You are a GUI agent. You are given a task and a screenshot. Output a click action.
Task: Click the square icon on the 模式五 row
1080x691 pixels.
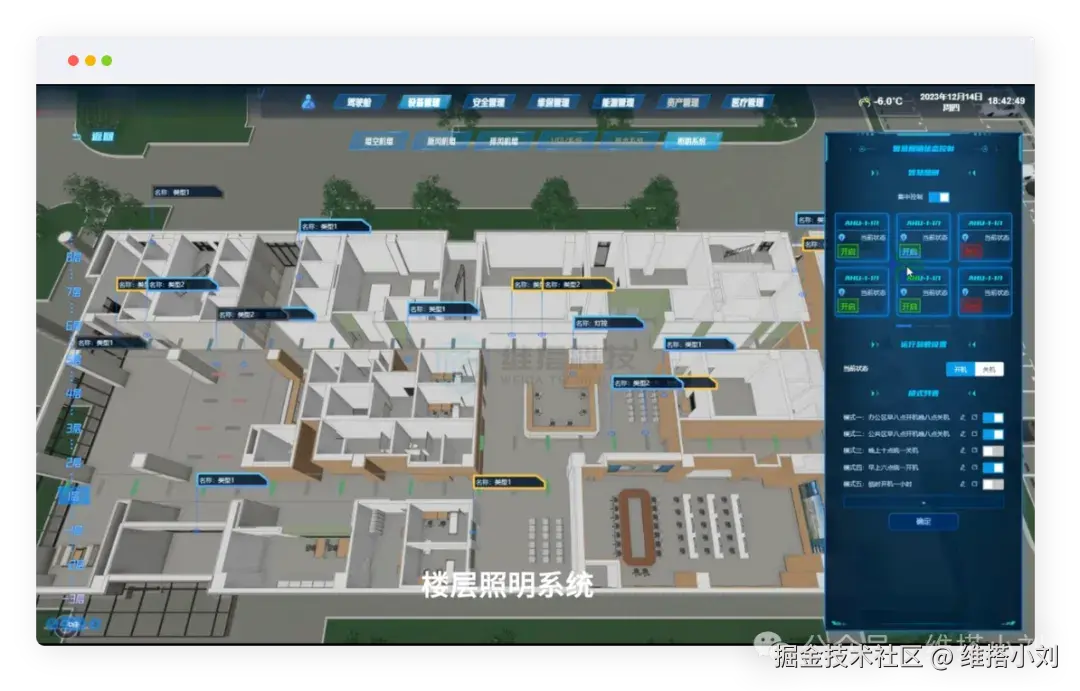coord(975,484)
